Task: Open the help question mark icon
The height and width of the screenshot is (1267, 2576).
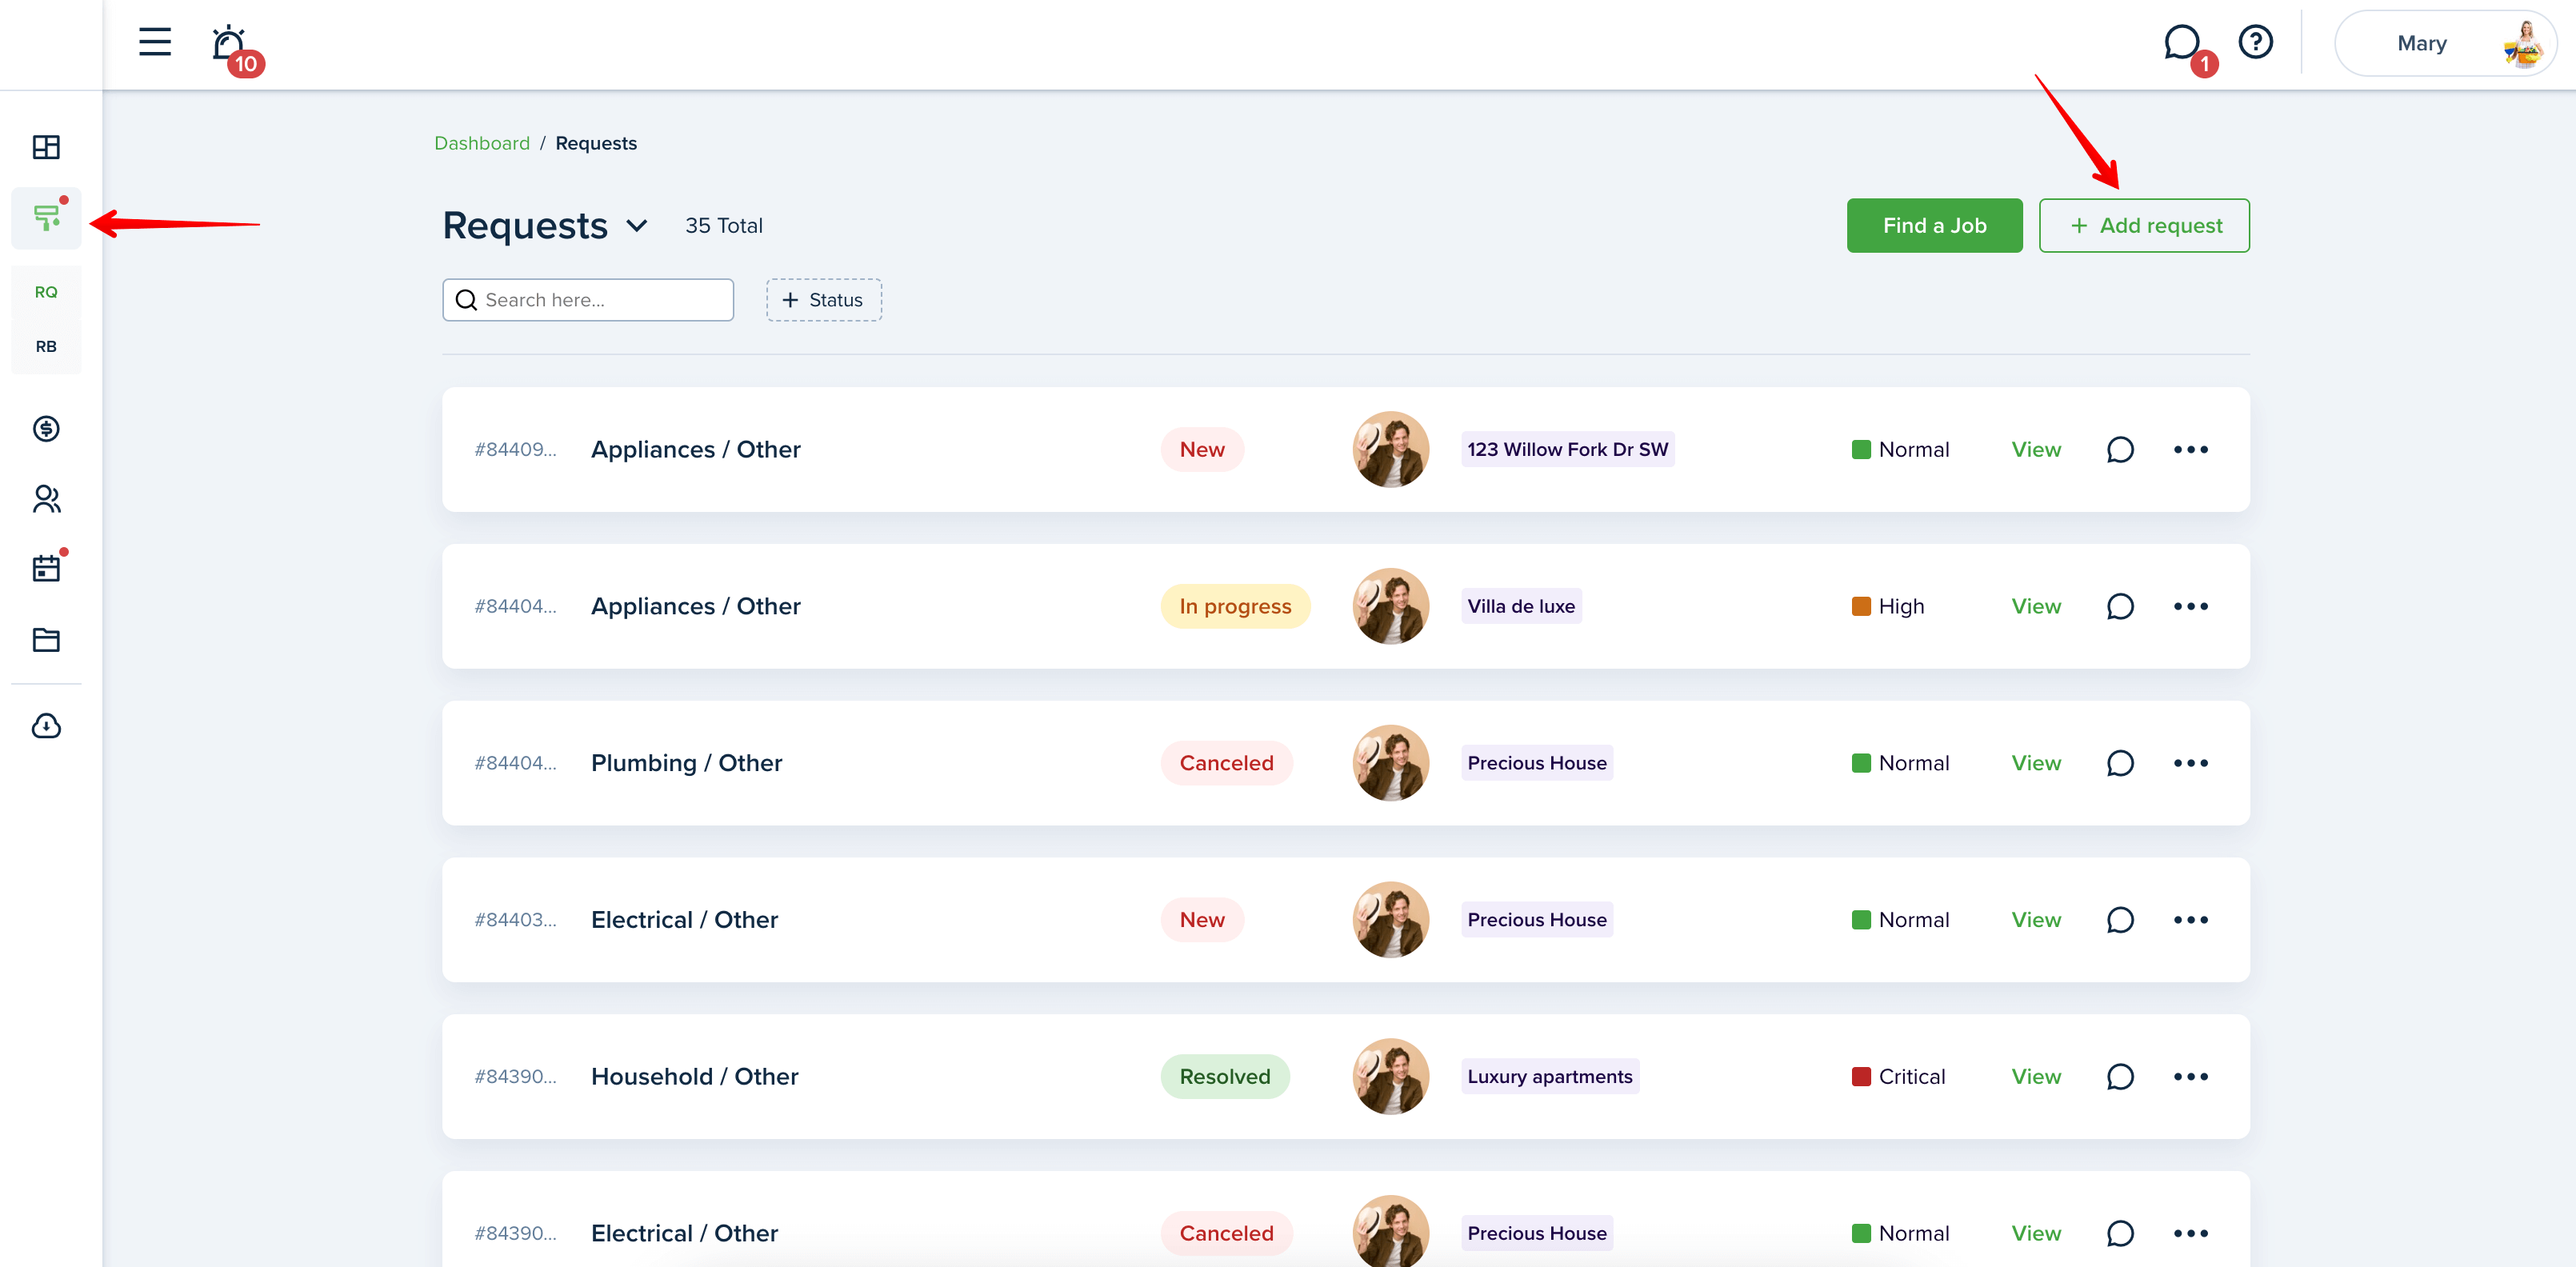Action: [x=2256, y=42]
